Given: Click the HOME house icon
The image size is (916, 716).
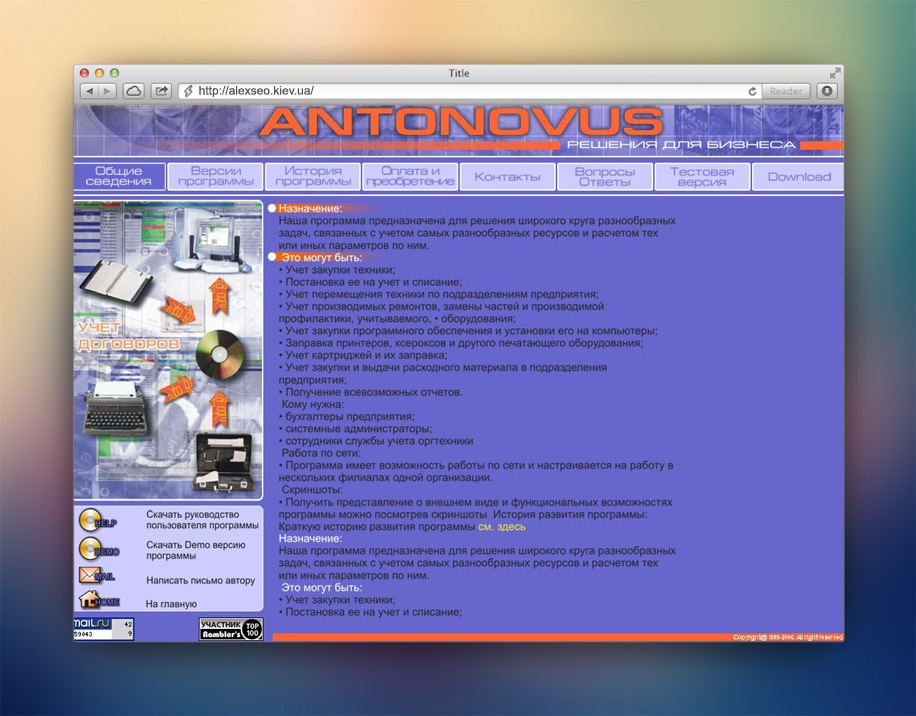Looking at the screenshot, I should coord(89,600).
